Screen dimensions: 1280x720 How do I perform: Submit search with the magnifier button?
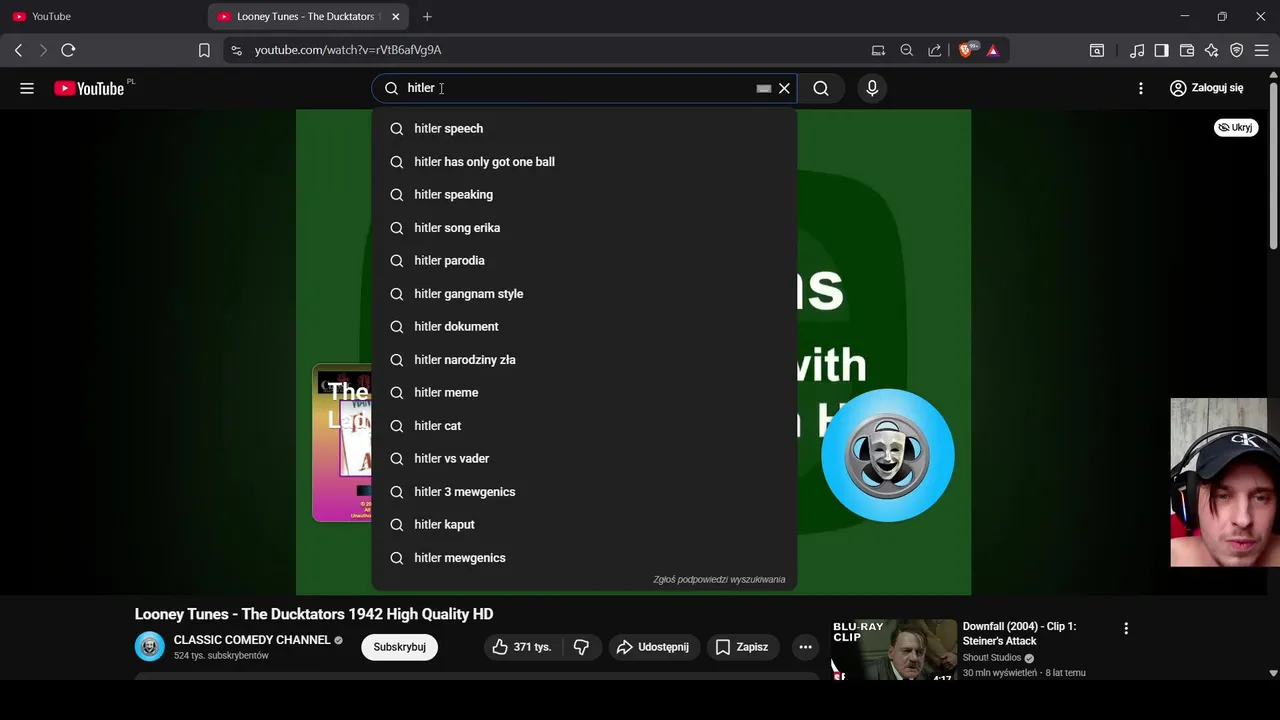coord(821,88)
